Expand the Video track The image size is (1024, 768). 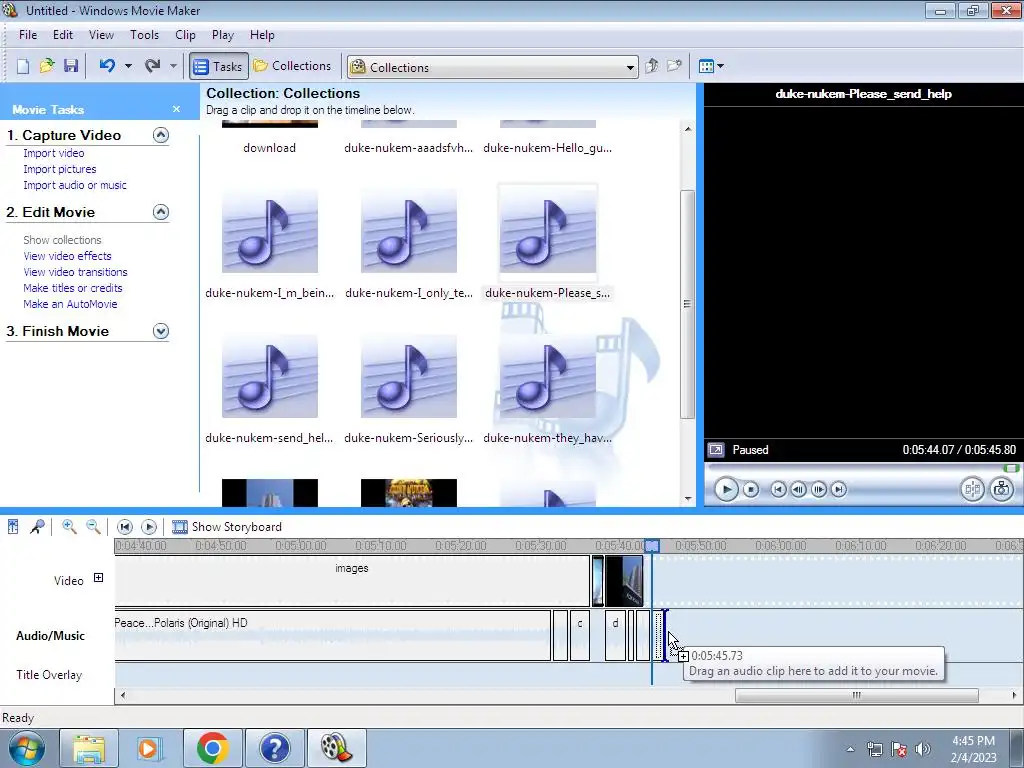click(x=98, y=577)
